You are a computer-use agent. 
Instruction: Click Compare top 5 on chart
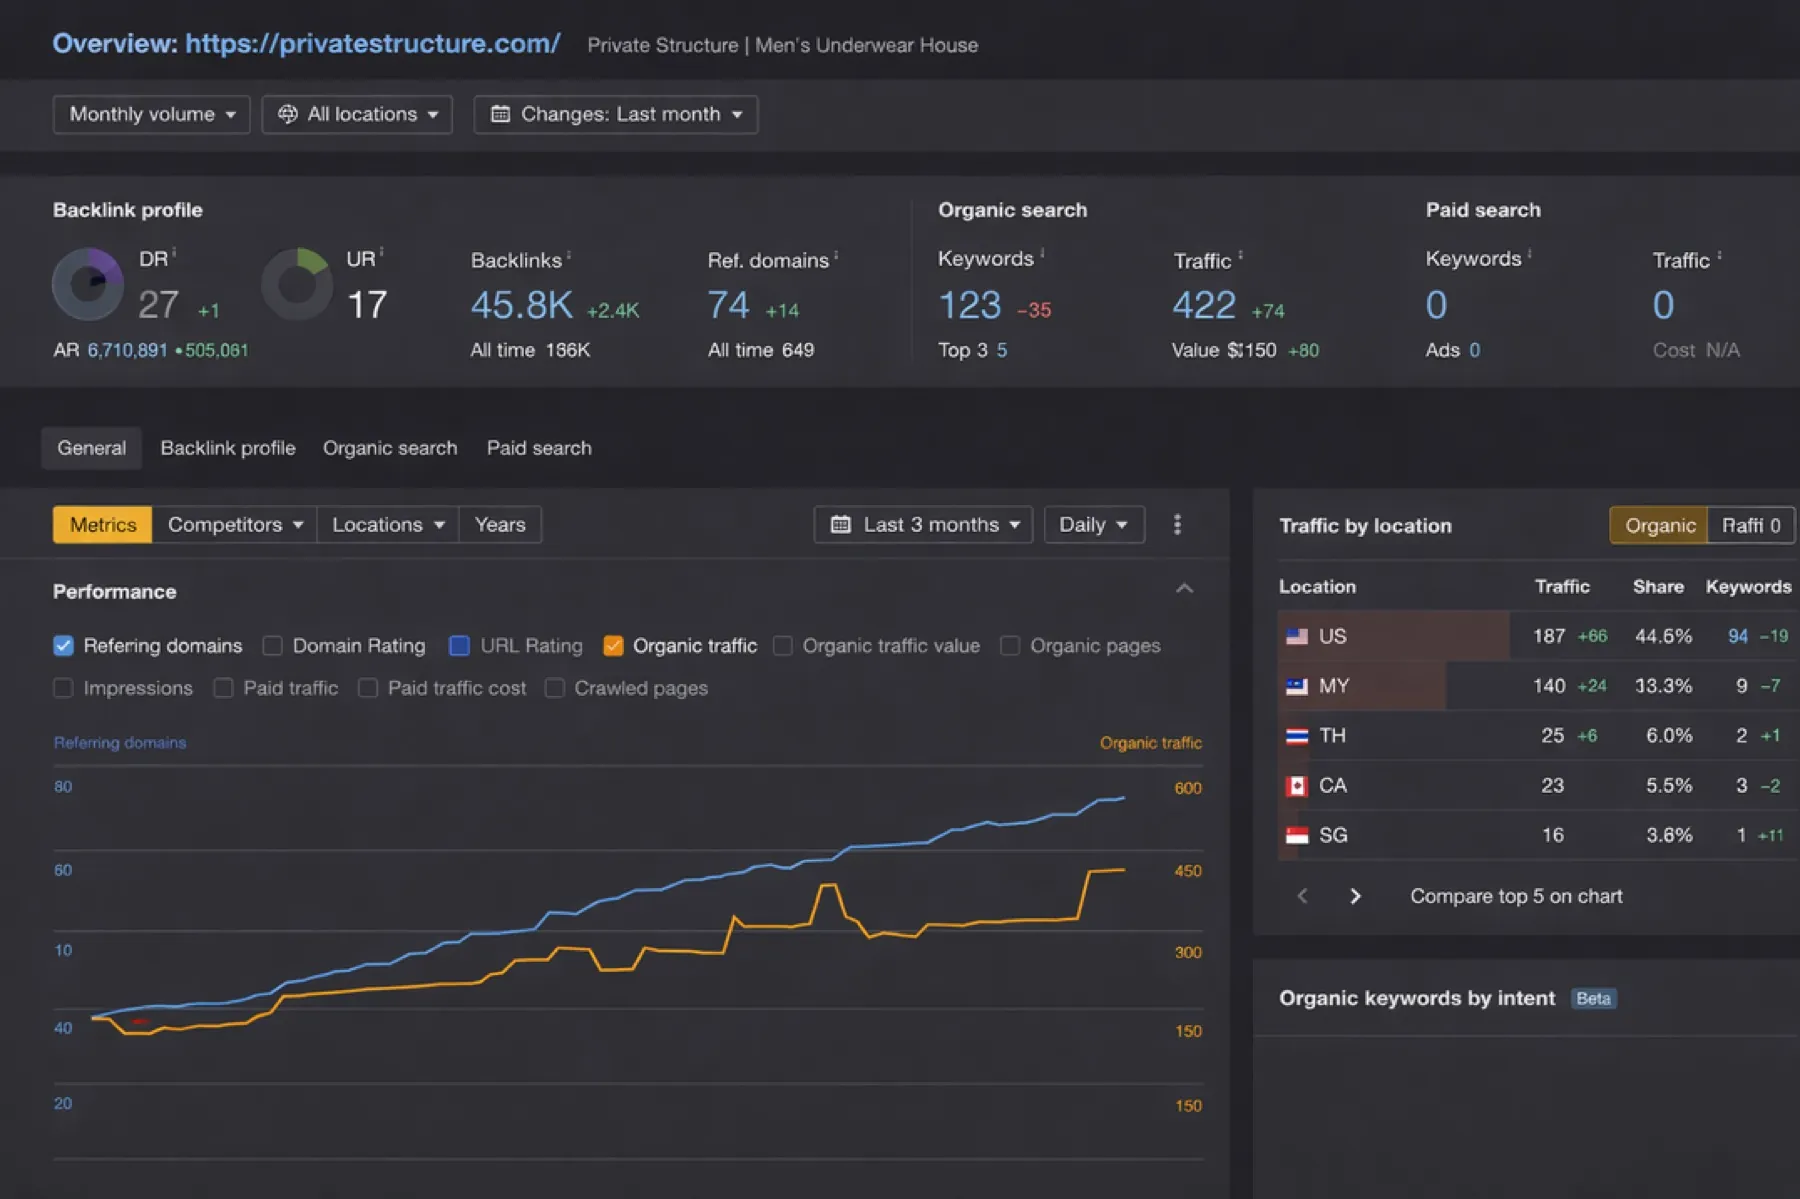pyautogui.click(x=1516, y=896)
